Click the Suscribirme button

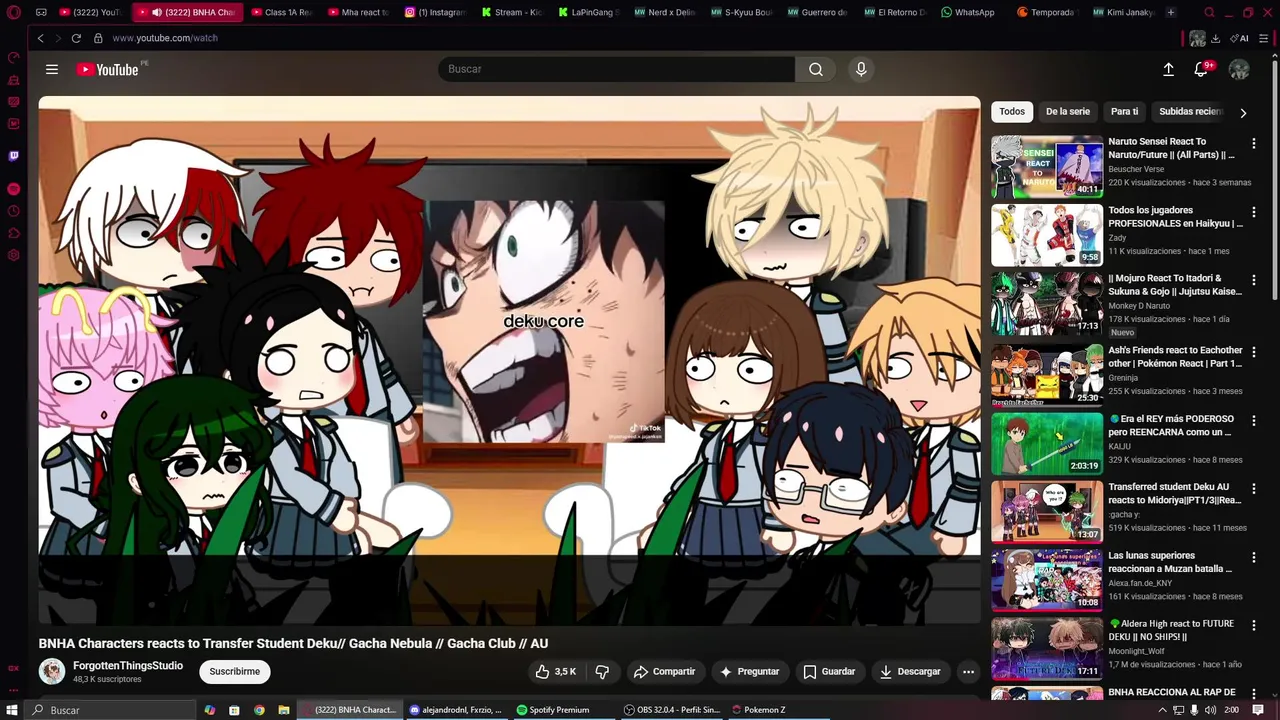(235, 672)
